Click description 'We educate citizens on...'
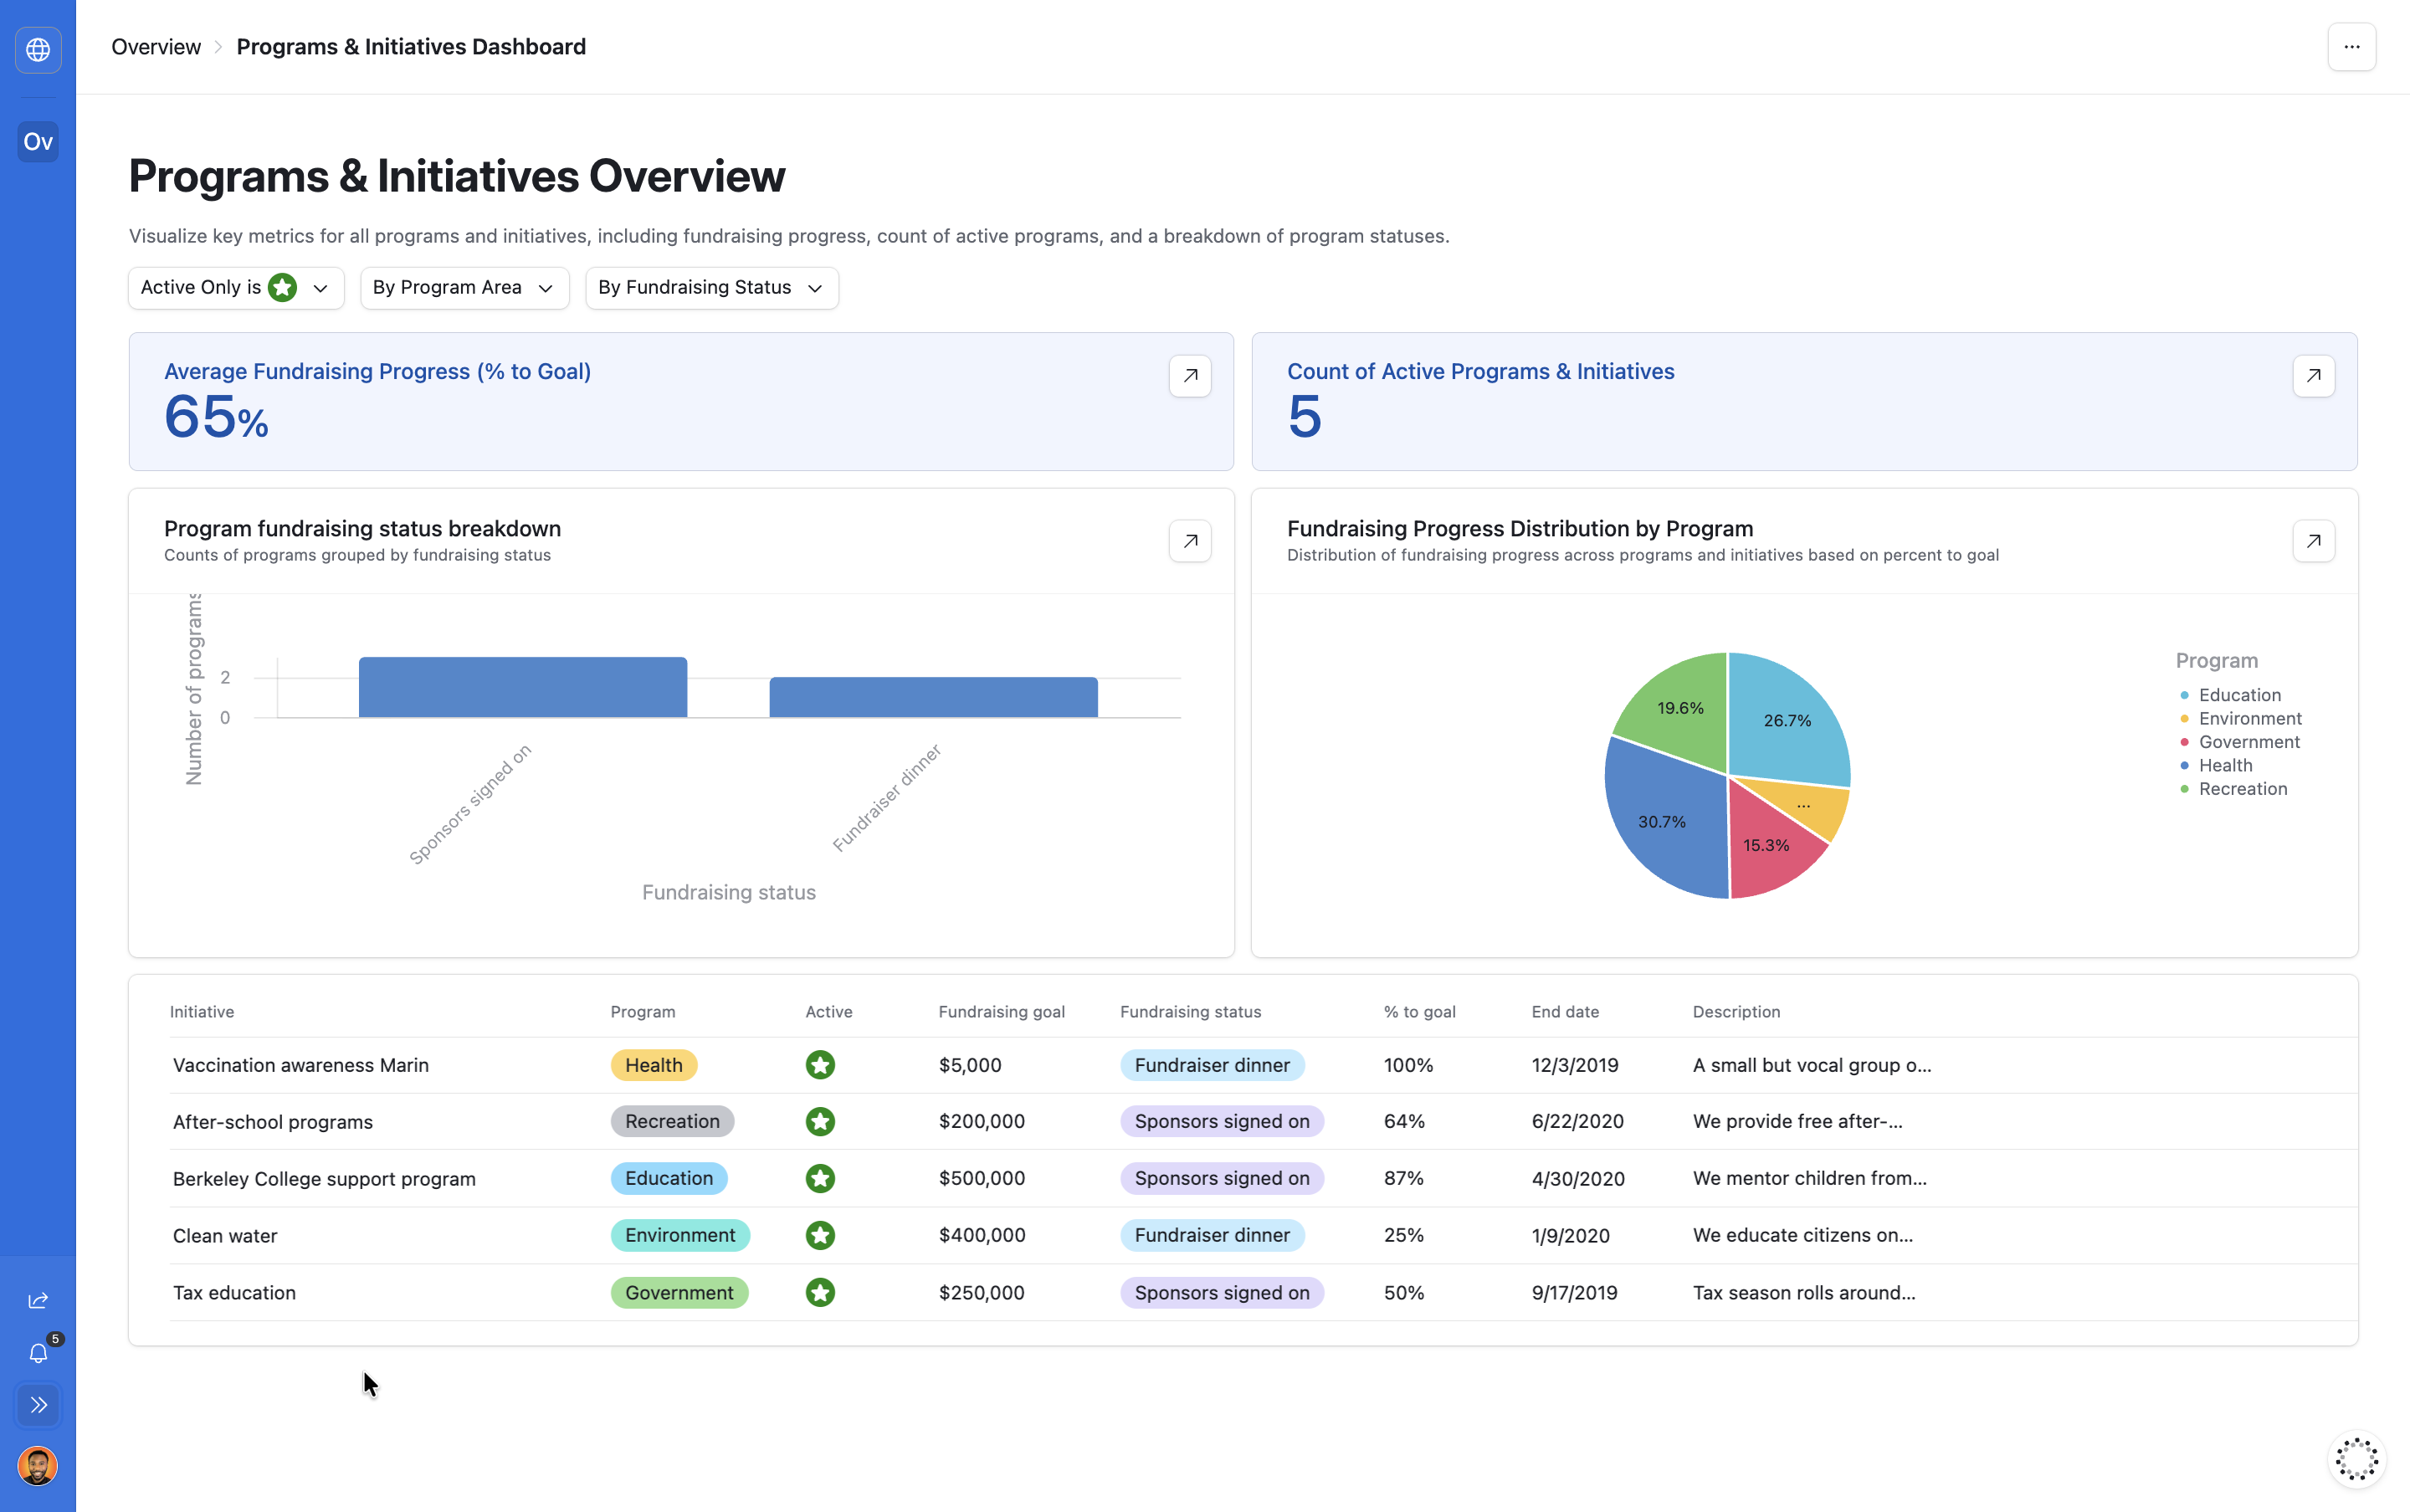 point(1802,1235)
